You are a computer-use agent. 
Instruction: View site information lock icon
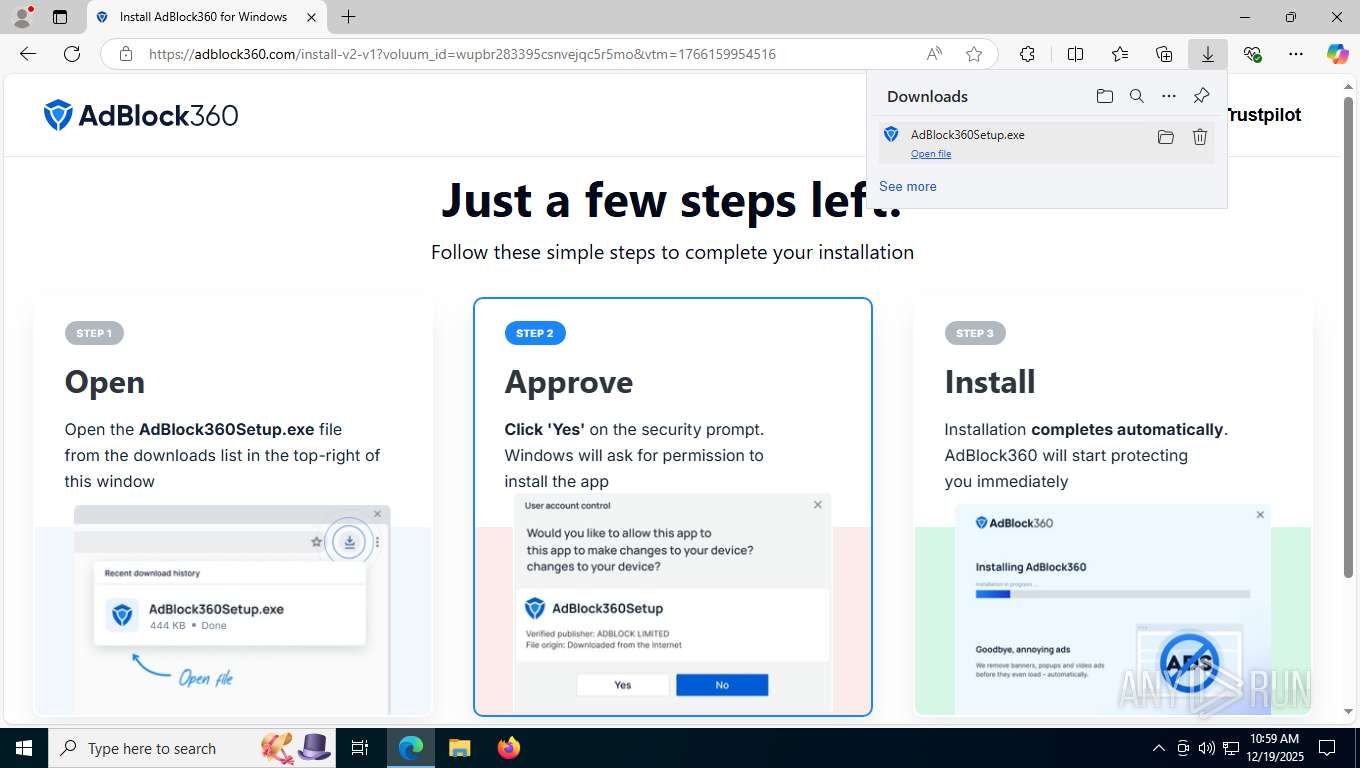pos(125,54)
